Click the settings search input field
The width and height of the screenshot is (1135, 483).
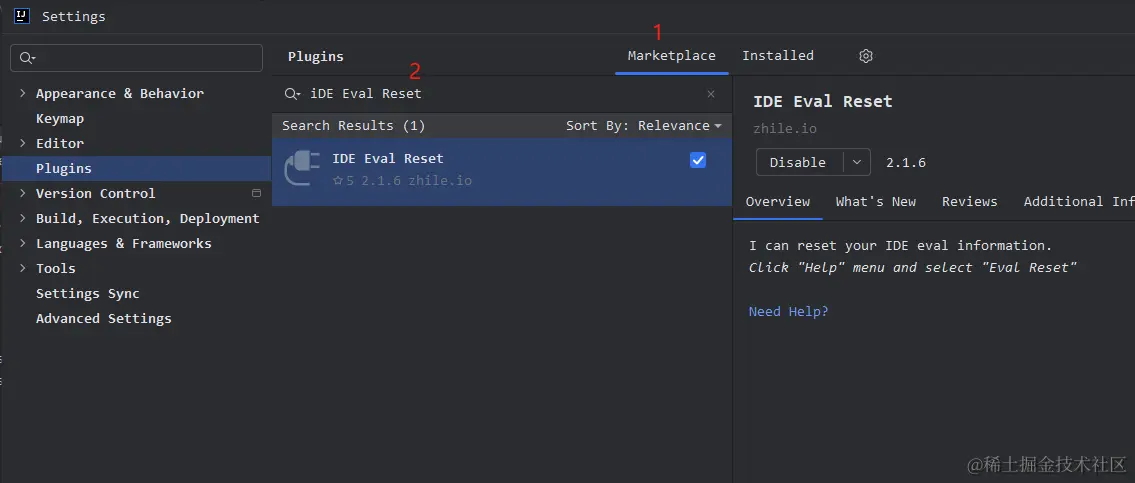145,58
